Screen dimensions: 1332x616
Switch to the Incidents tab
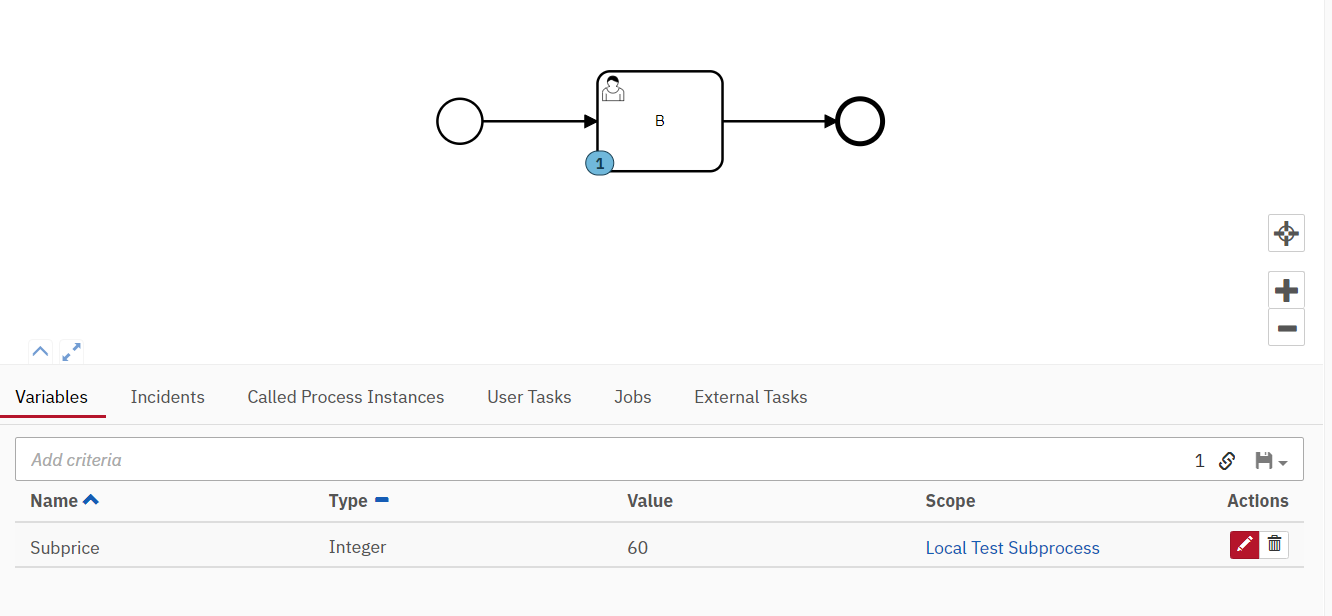167,397
